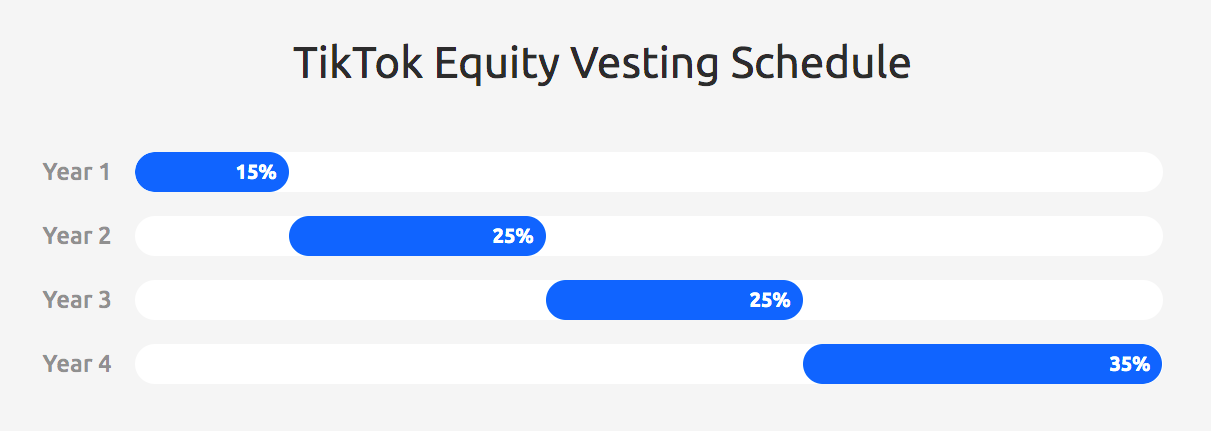The width and height of the screenshot is (1211, 431).
Task: Click the 35% value in Year 4 bar
Action: click(x=1129, y=364)
